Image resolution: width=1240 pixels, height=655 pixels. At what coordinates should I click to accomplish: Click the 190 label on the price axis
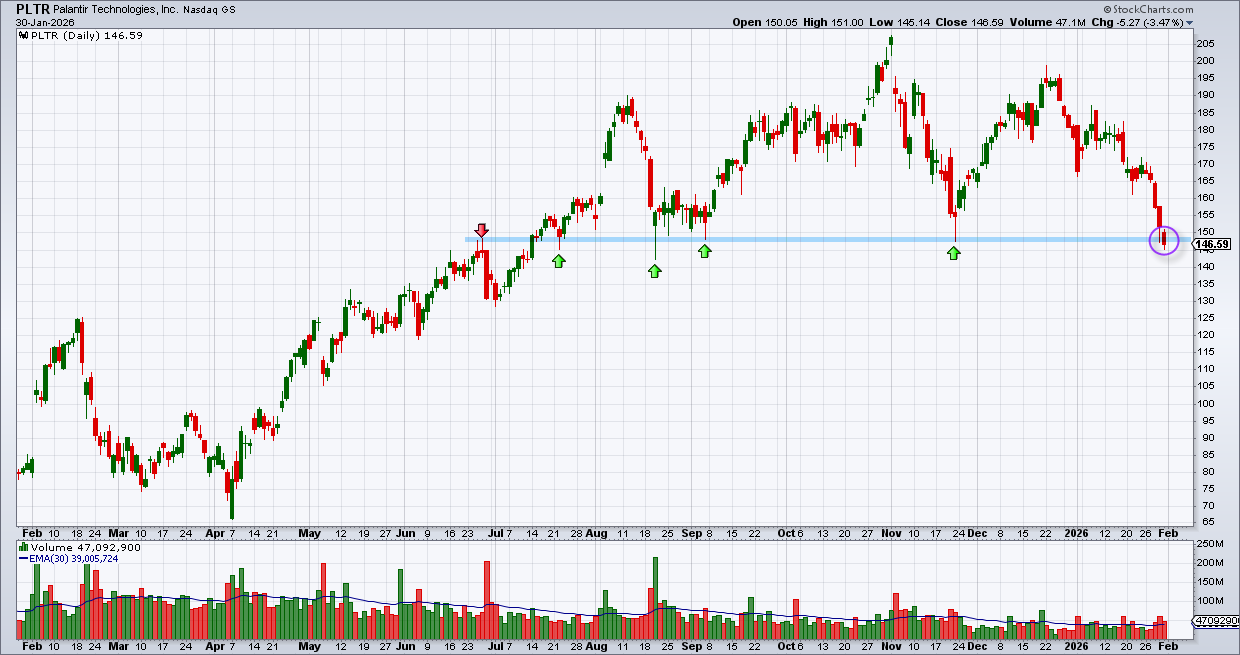tap(1207, 95)
